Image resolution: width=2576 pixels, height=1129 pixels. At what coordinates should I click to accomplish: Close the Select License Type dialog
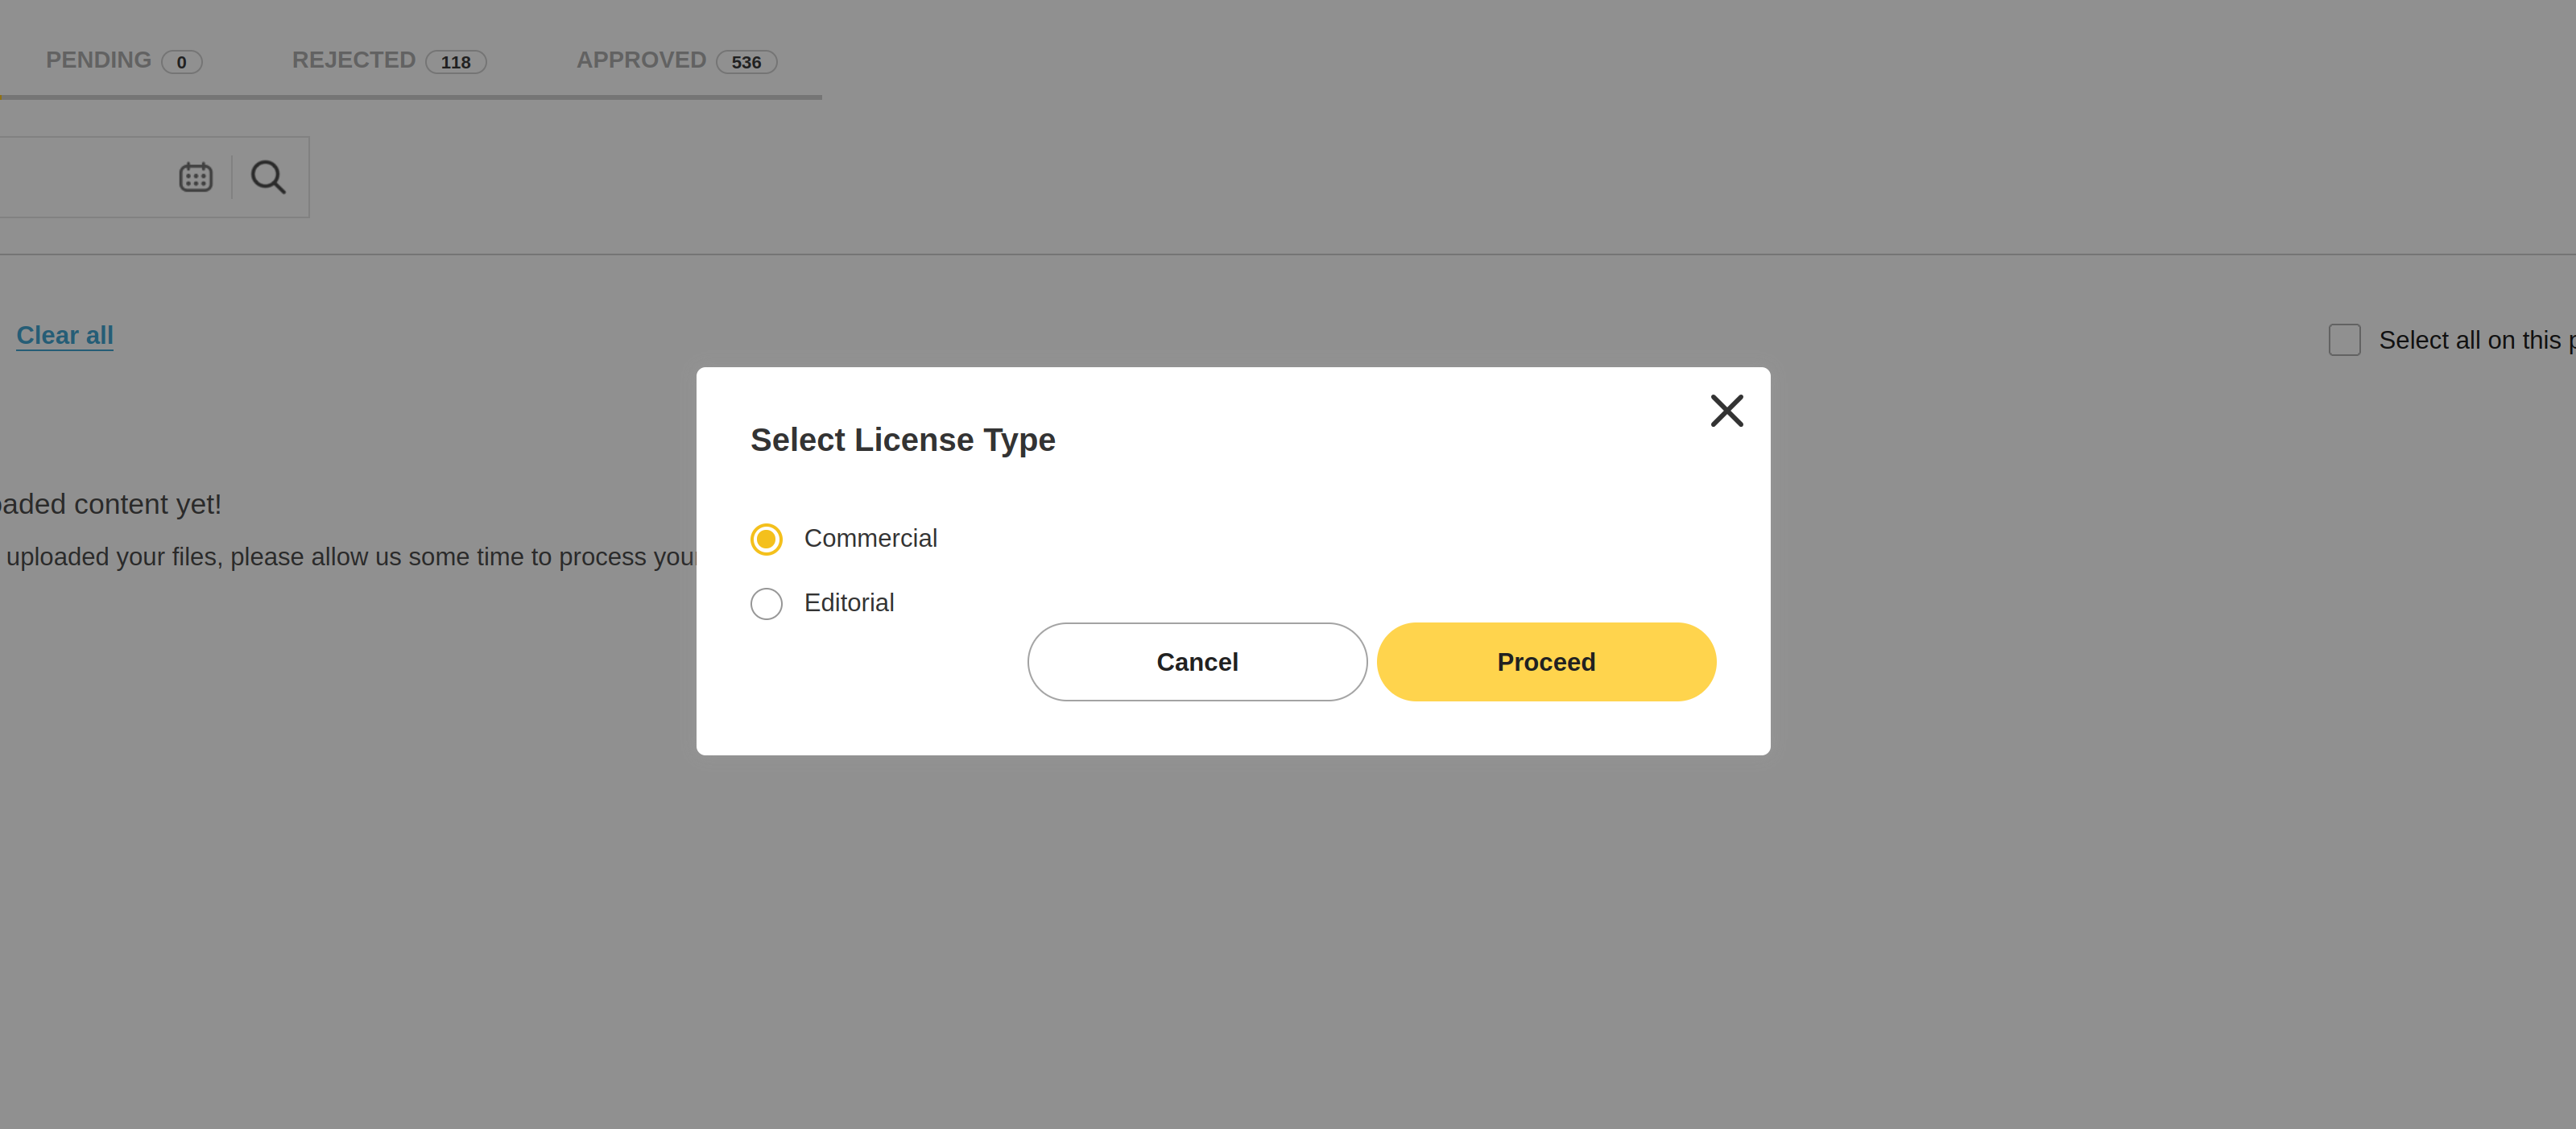pos(1726,411)
